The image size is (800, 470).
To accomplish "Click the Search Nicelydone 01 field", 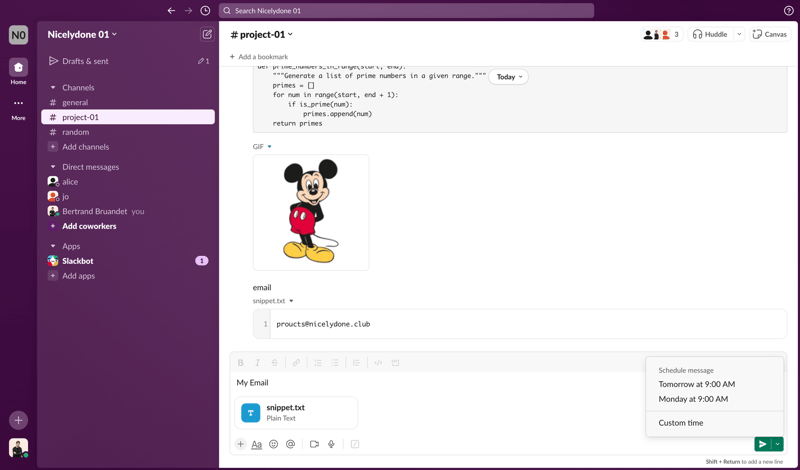I will [x=406, y=11].
